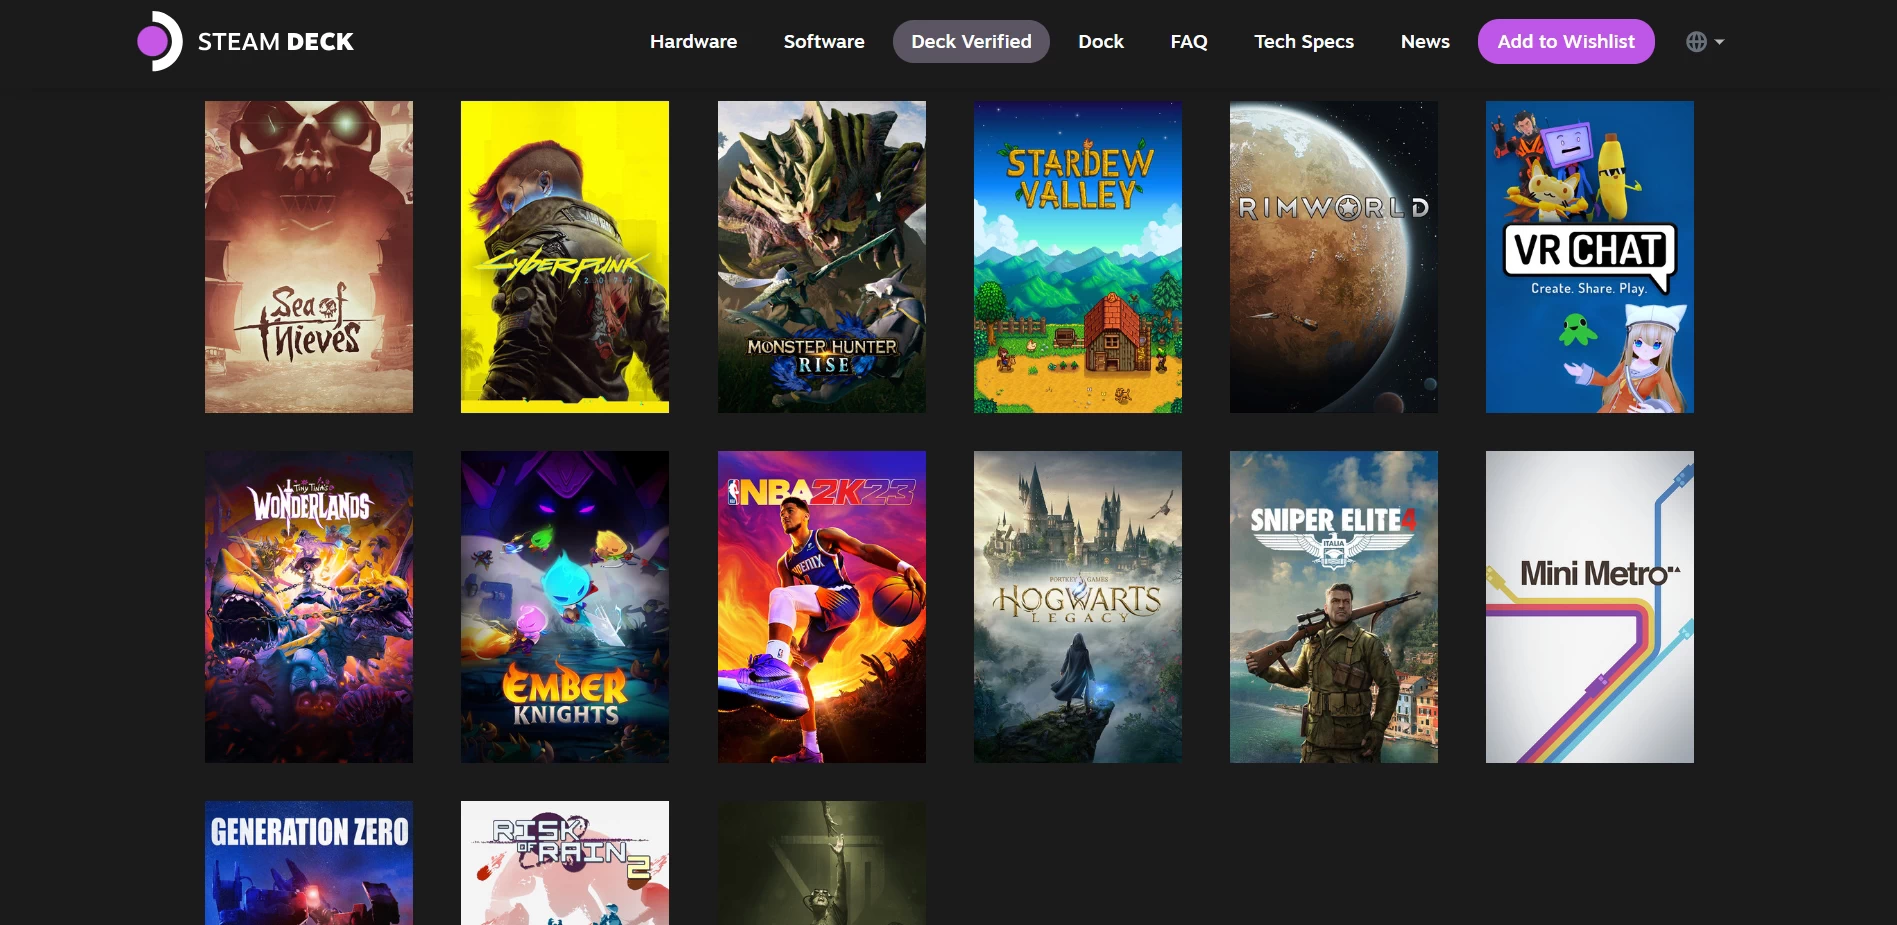Open the RimWorld game tile
This screenshot has width=1897, height=925.
pos(1334,257)
